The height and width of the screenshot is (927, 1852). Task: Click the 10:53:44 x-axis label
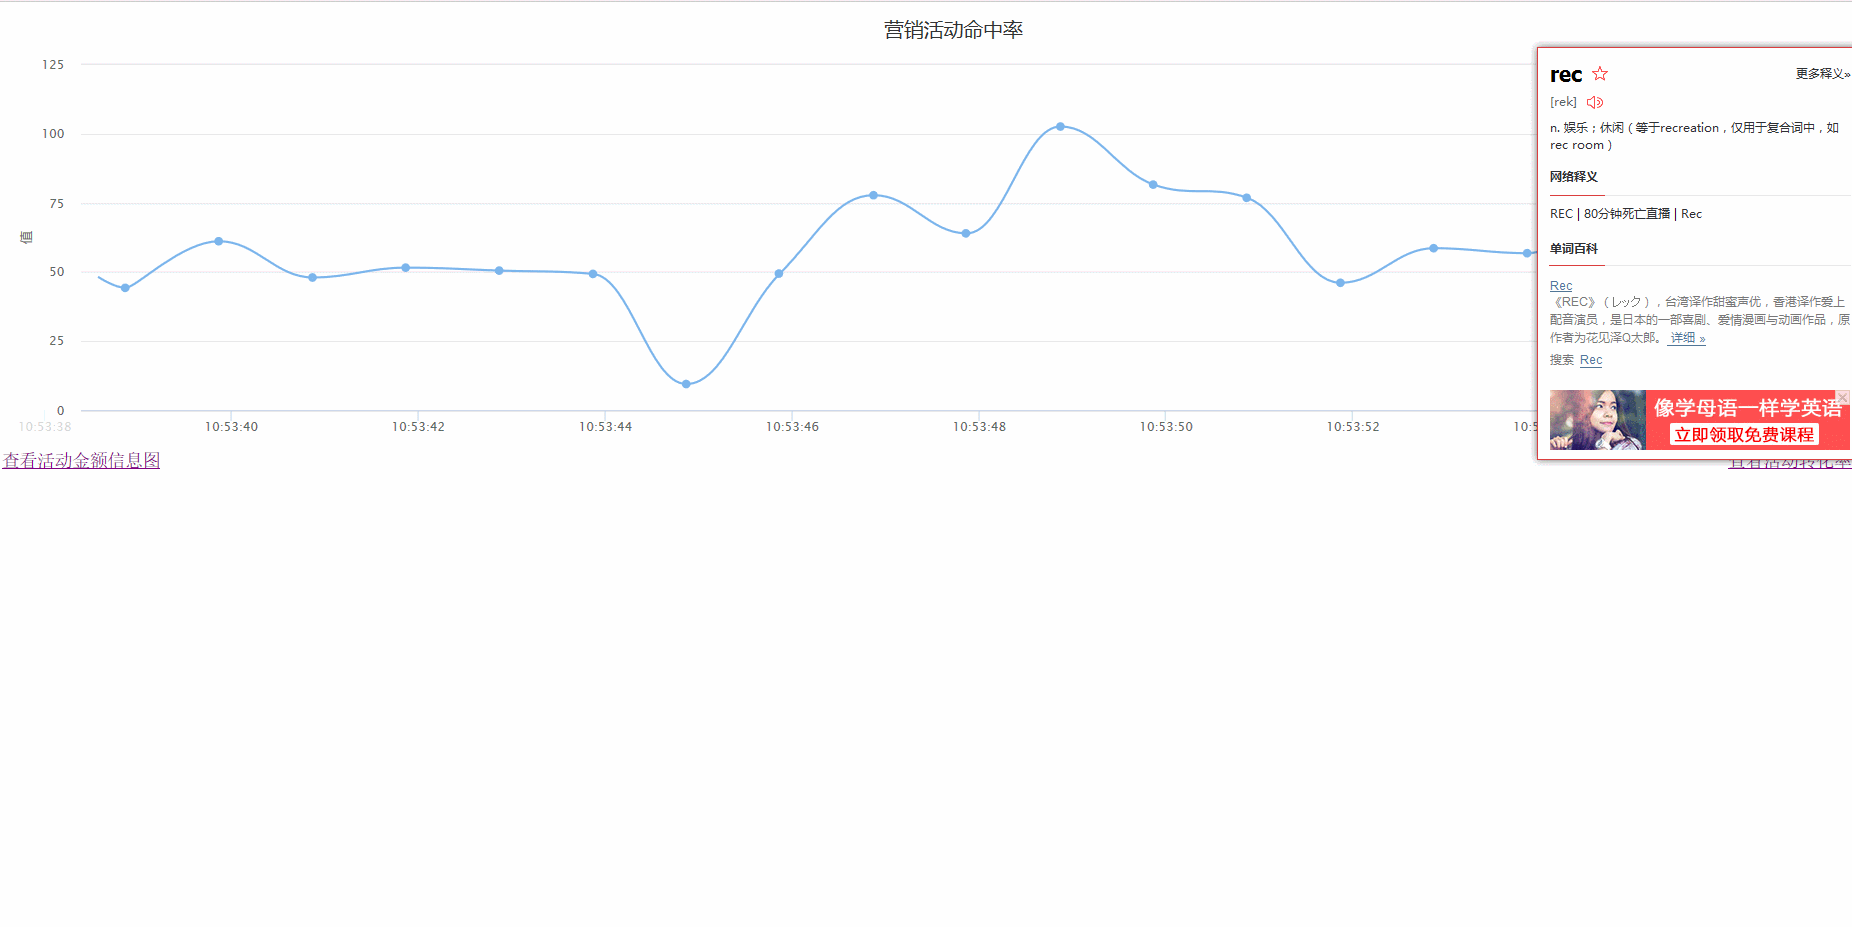click(605, 427)
